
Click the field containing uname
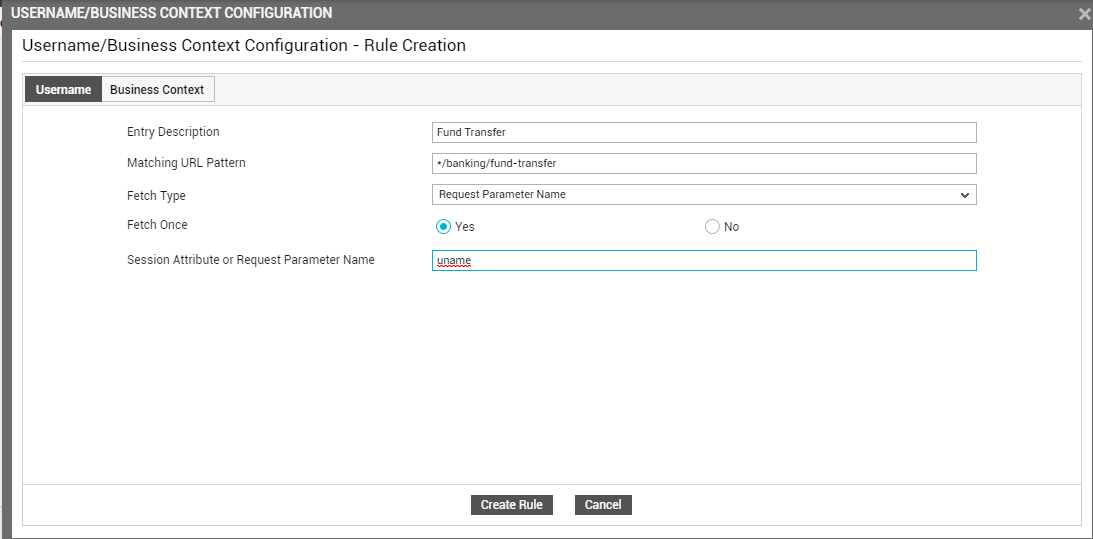(704, 261)
